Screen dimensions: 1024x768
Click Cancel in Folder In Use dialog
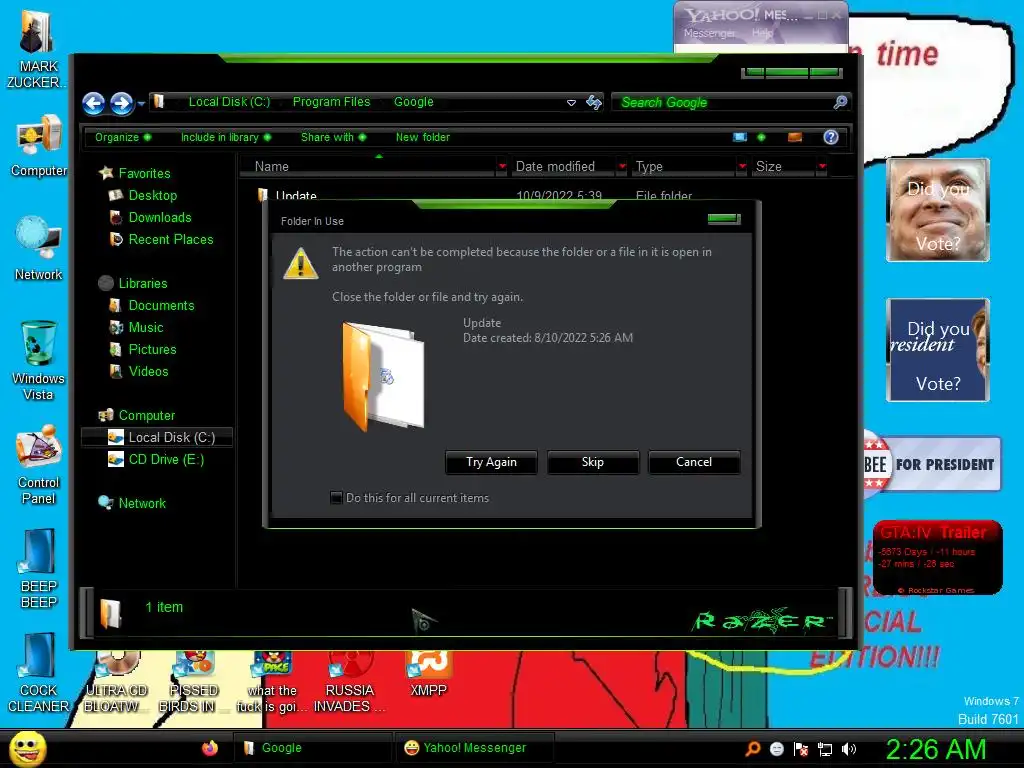click(x=694, y=462)
